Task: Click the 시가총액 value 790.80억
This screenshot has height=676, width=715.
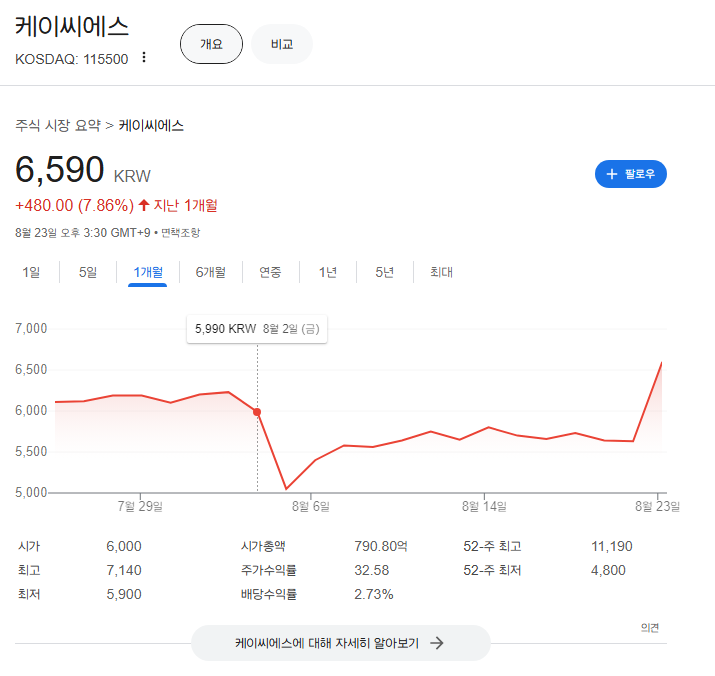Action: click(x=381, y=546)
